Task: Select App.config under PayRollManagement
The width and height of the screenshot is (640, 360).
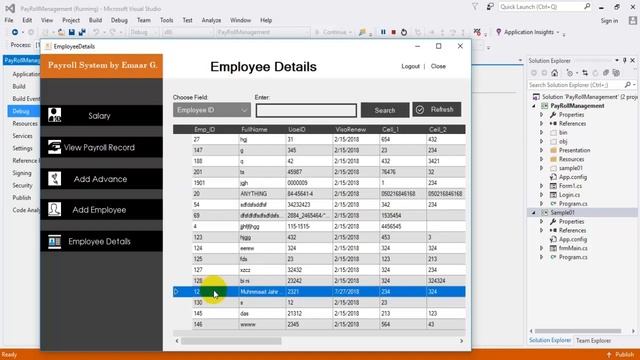Action: pyautogui.click(x=572, y=177)
